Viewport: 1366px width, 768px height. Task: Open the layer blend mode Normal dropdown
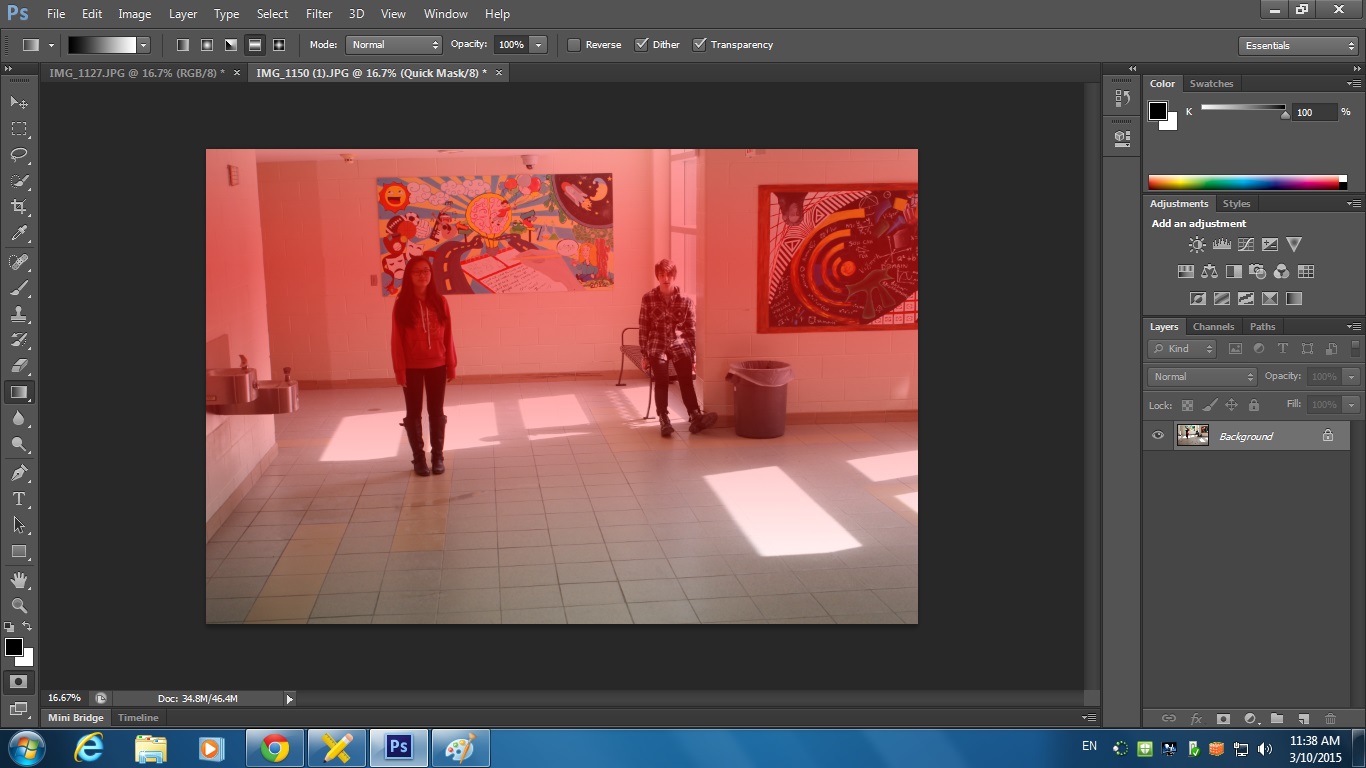[x=1202, y=377]
